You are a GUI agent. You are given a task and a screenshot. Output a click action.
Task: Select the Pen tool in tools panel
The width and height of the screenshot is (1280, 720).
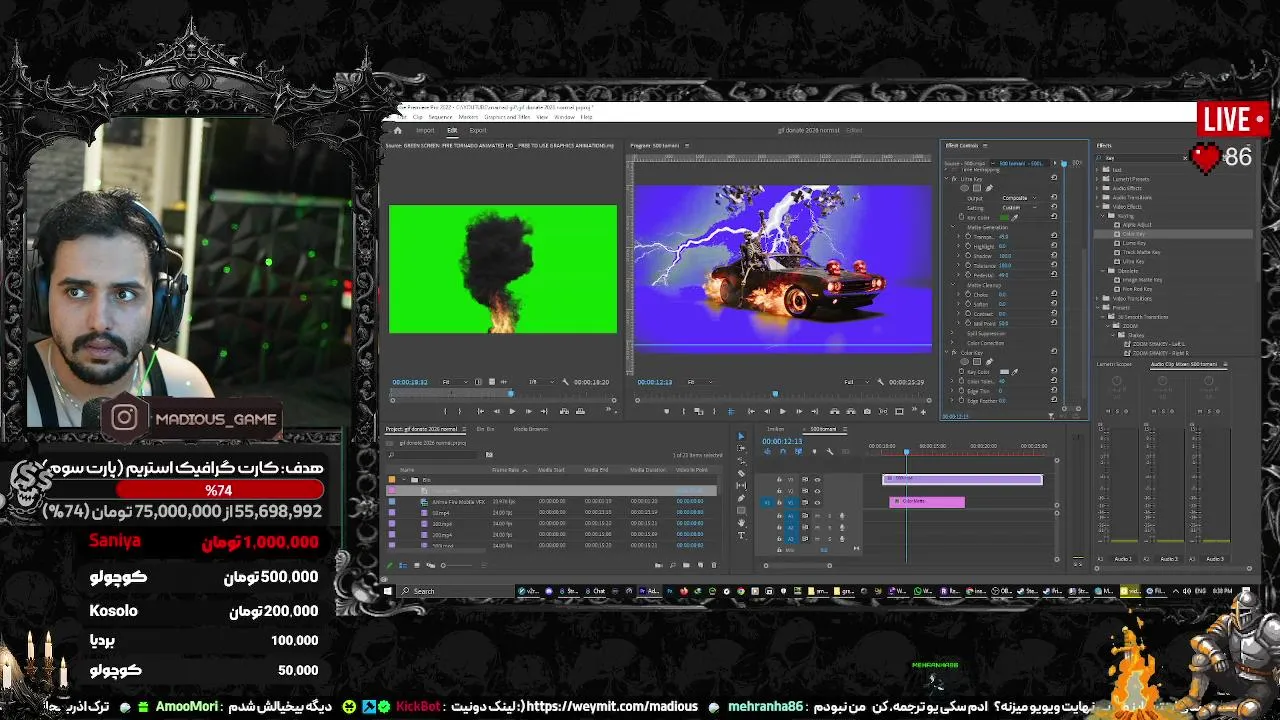[741, 498]
